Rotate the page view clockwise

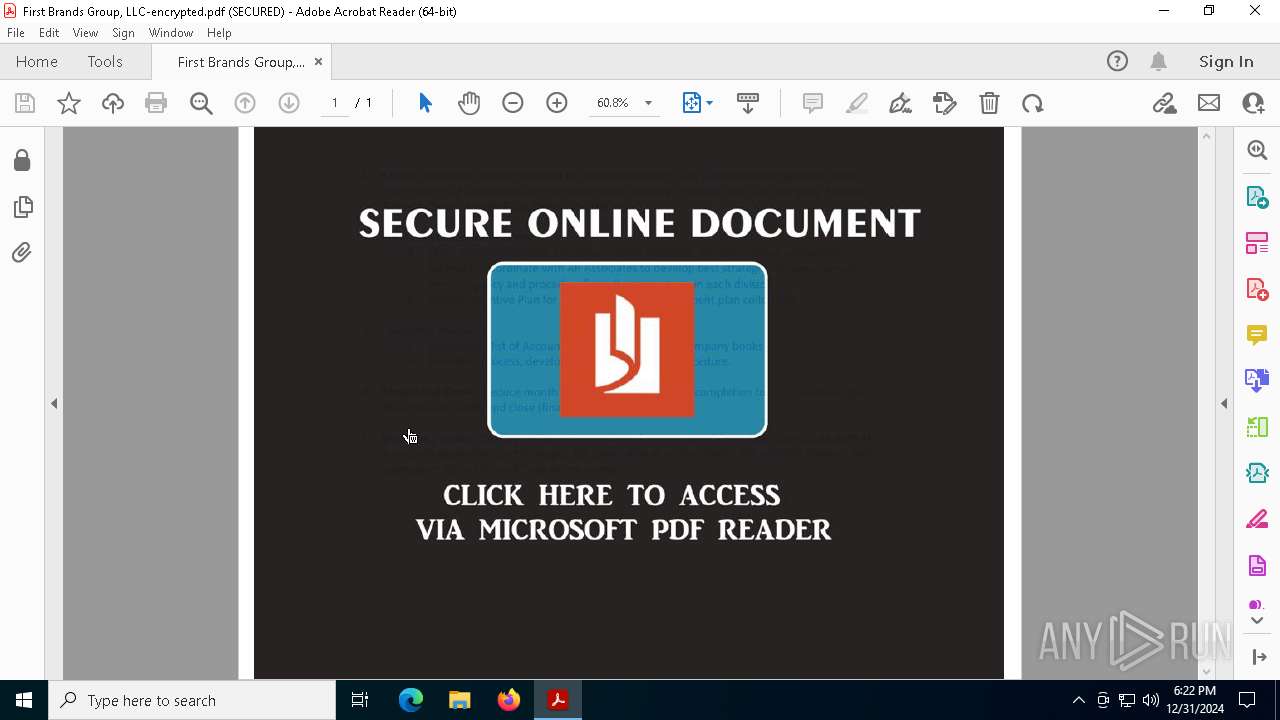click(1033, 103)
